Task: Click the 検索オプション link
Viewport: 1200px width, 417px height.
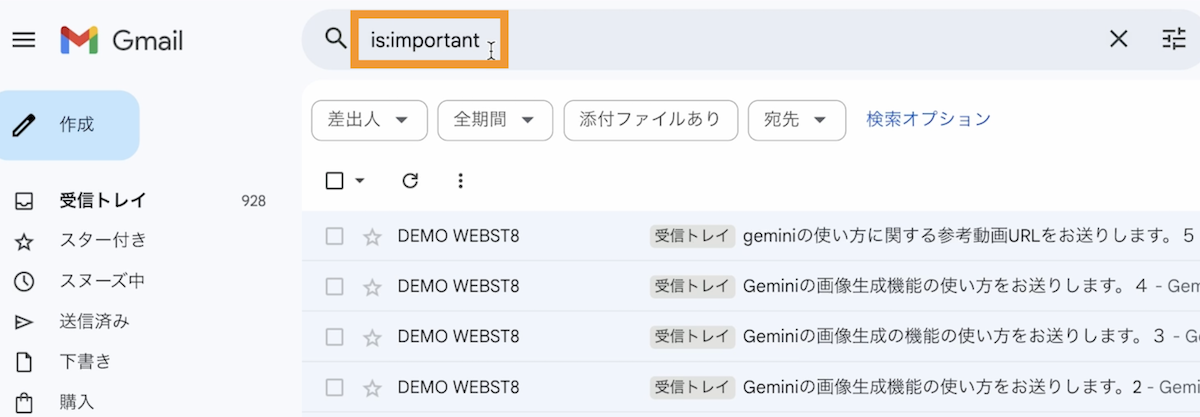Action: point(928,119)
